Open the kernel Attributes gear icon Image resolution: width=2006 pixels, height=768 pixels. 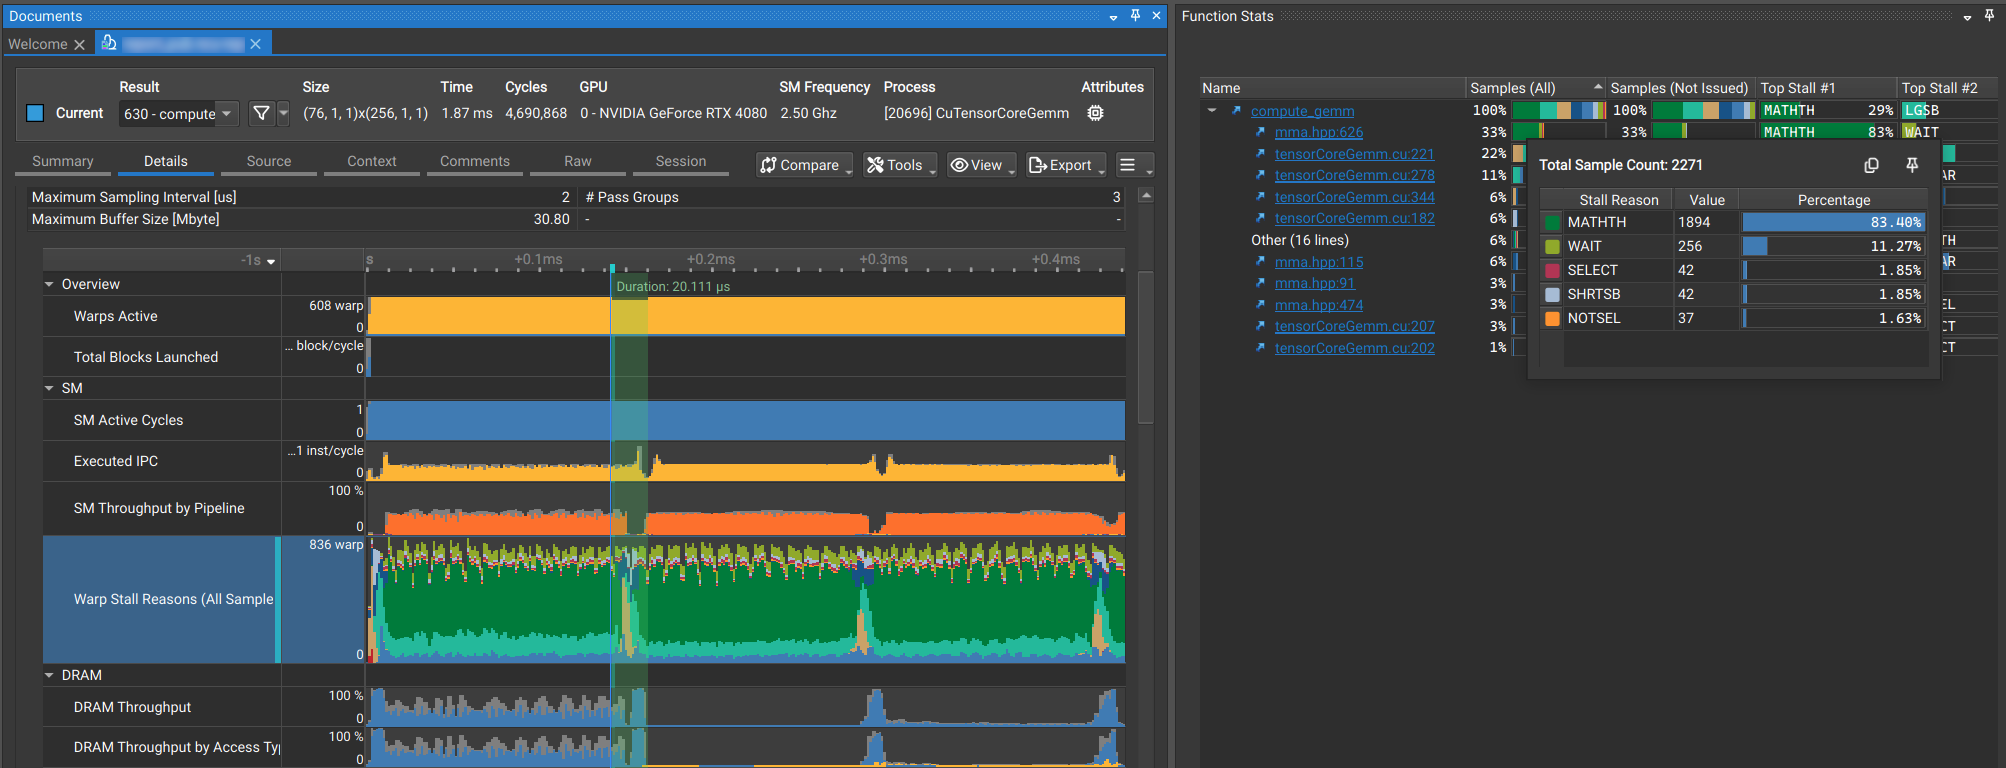(x=1096, y=113)
